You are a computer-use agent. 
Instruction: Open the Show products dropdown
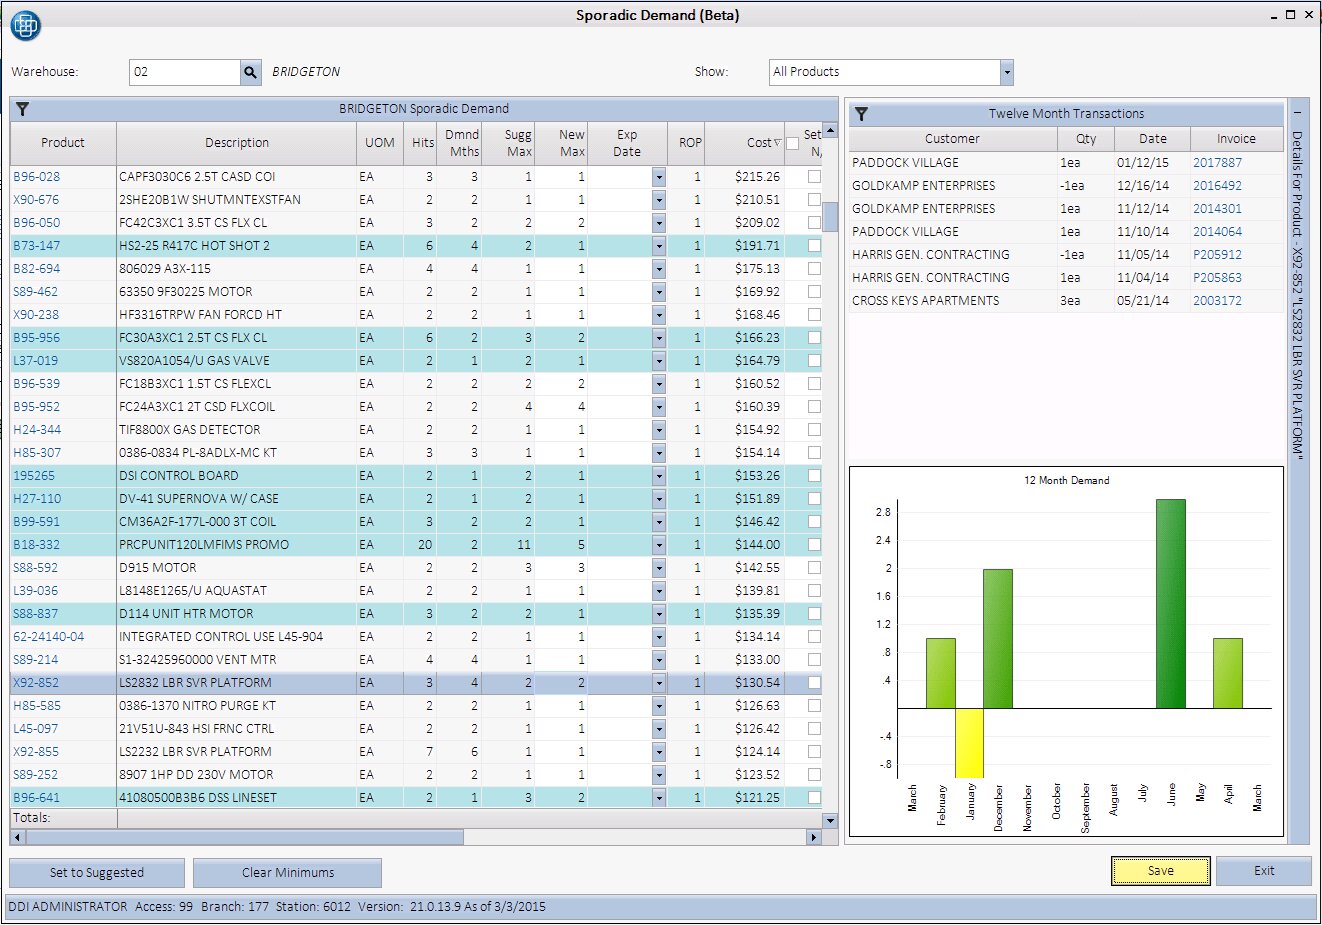click(1006, 72)
